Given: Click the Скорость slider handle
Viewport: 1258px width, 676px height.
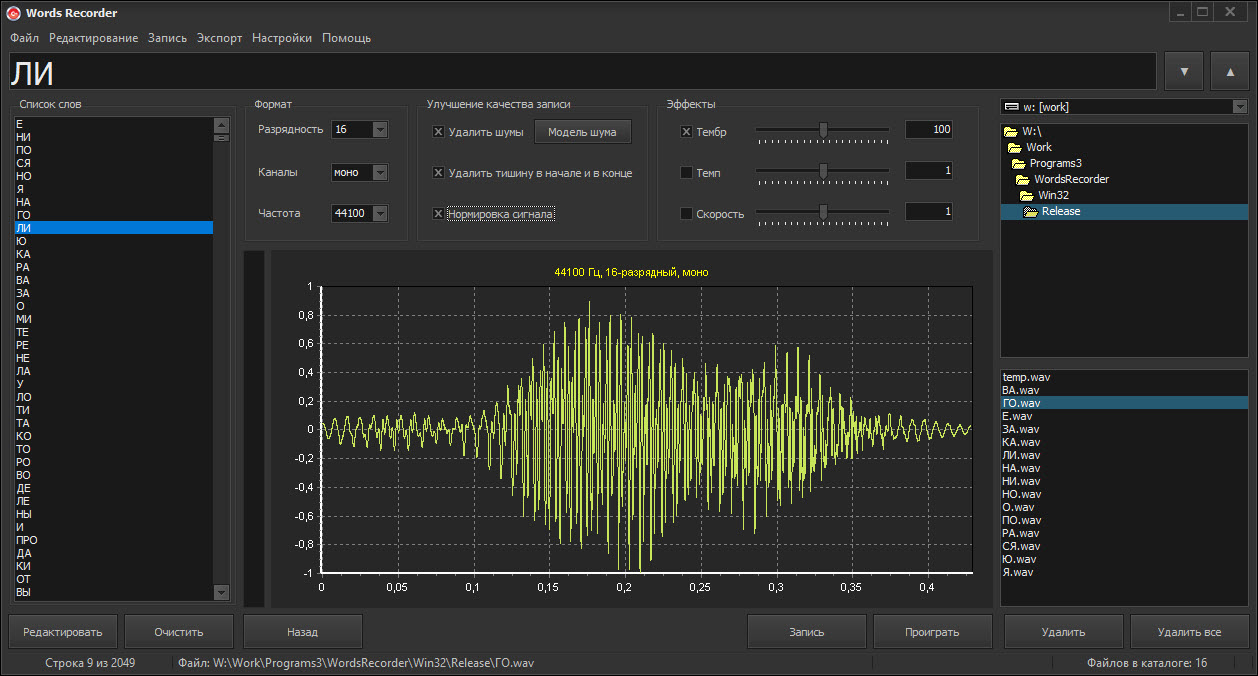Looking at the screenshot, I should (823, 212).
